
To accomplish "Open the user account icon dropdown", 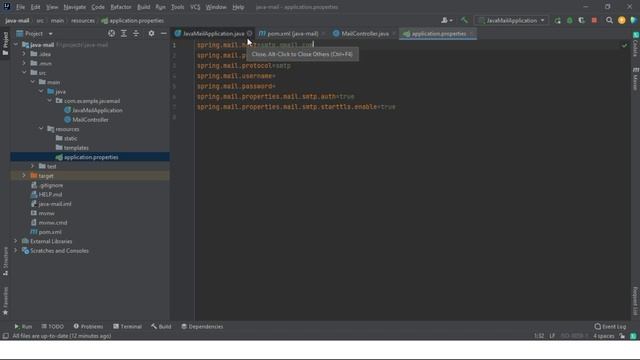I will [x=447, y=20].
